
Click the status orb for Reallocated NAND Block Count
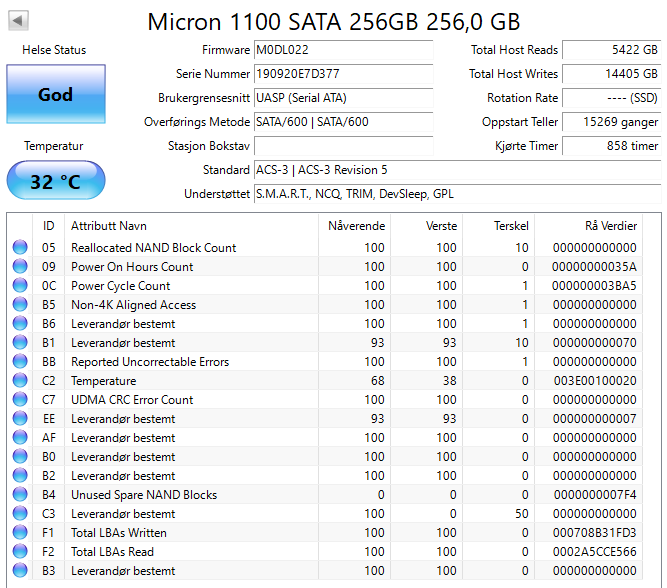(20, 247)
